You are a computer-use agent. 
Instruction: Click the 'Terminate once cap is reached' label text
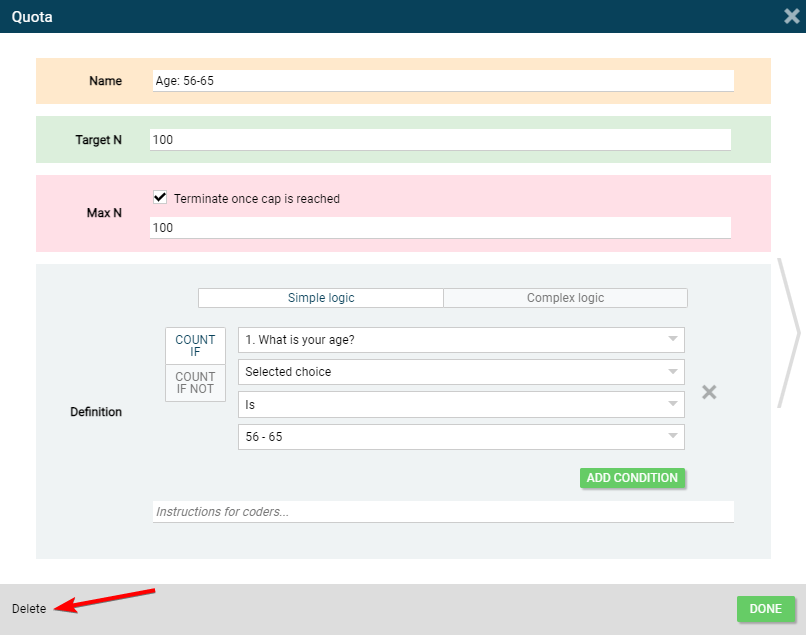tap(257, 199)
